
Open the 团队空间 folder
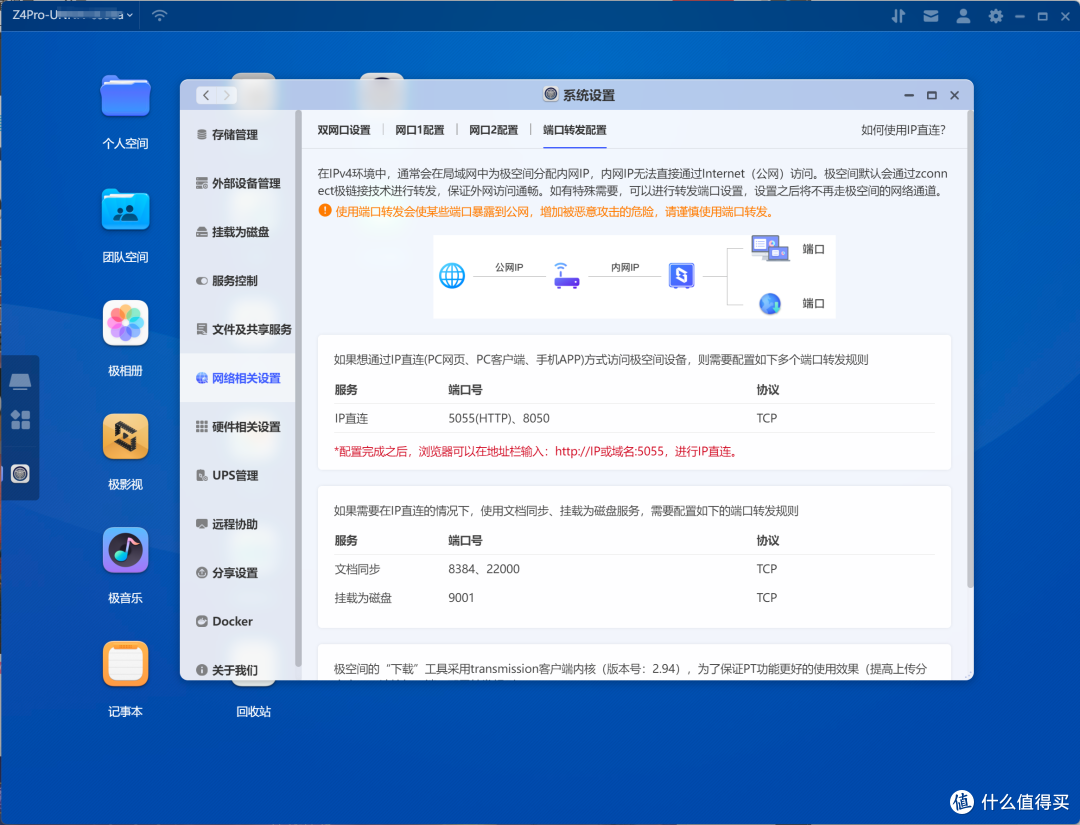(125, 210)
